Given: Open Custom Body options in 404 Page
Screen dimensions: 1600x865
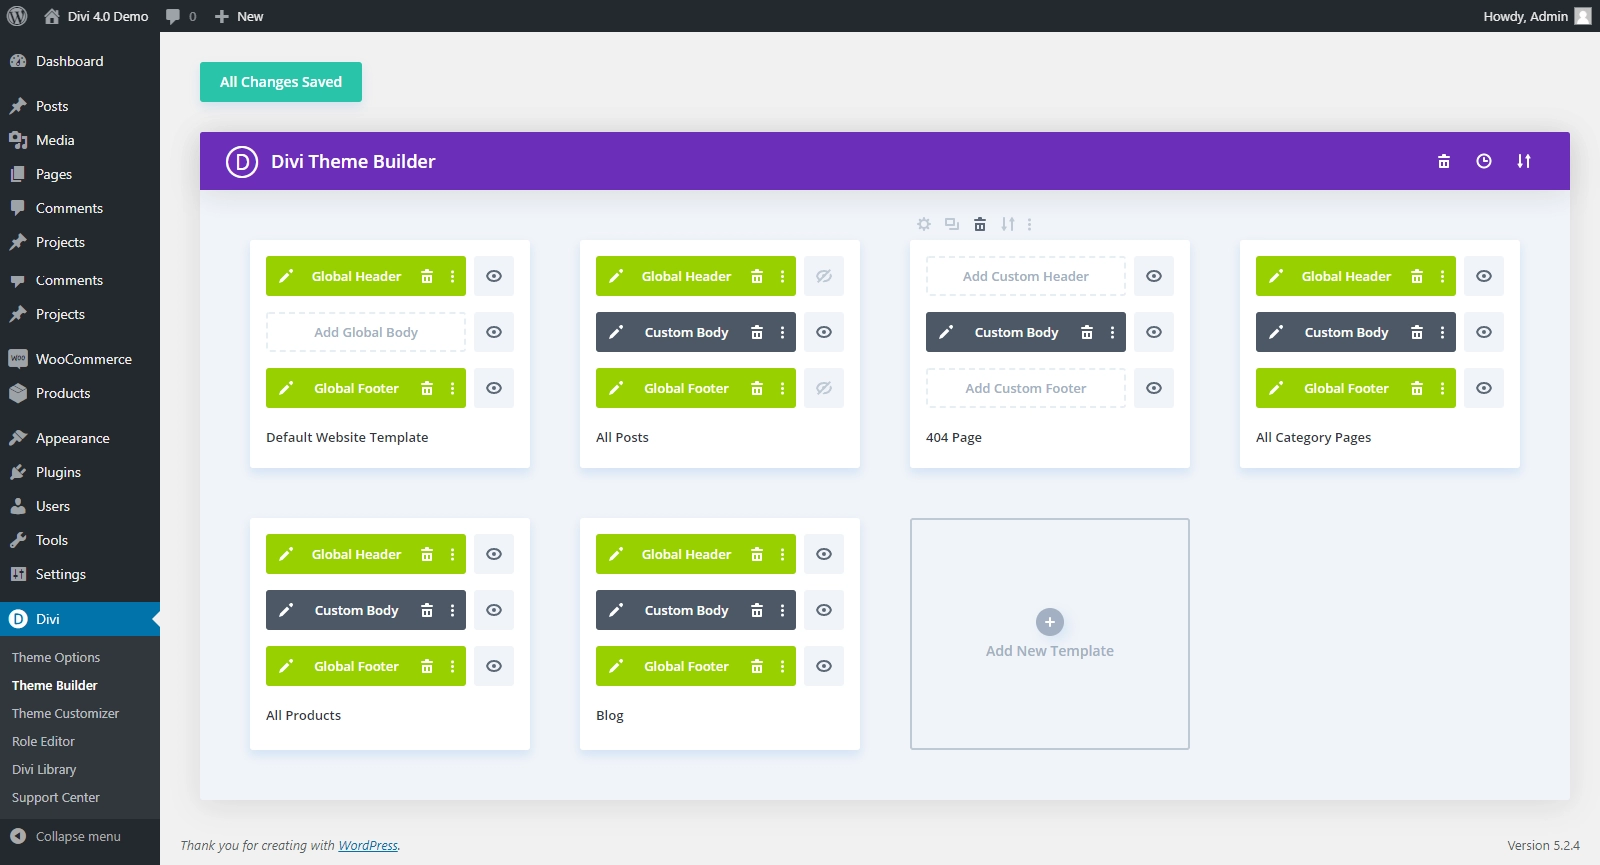Looking at the screenshot, I should tap(1112, 332).
